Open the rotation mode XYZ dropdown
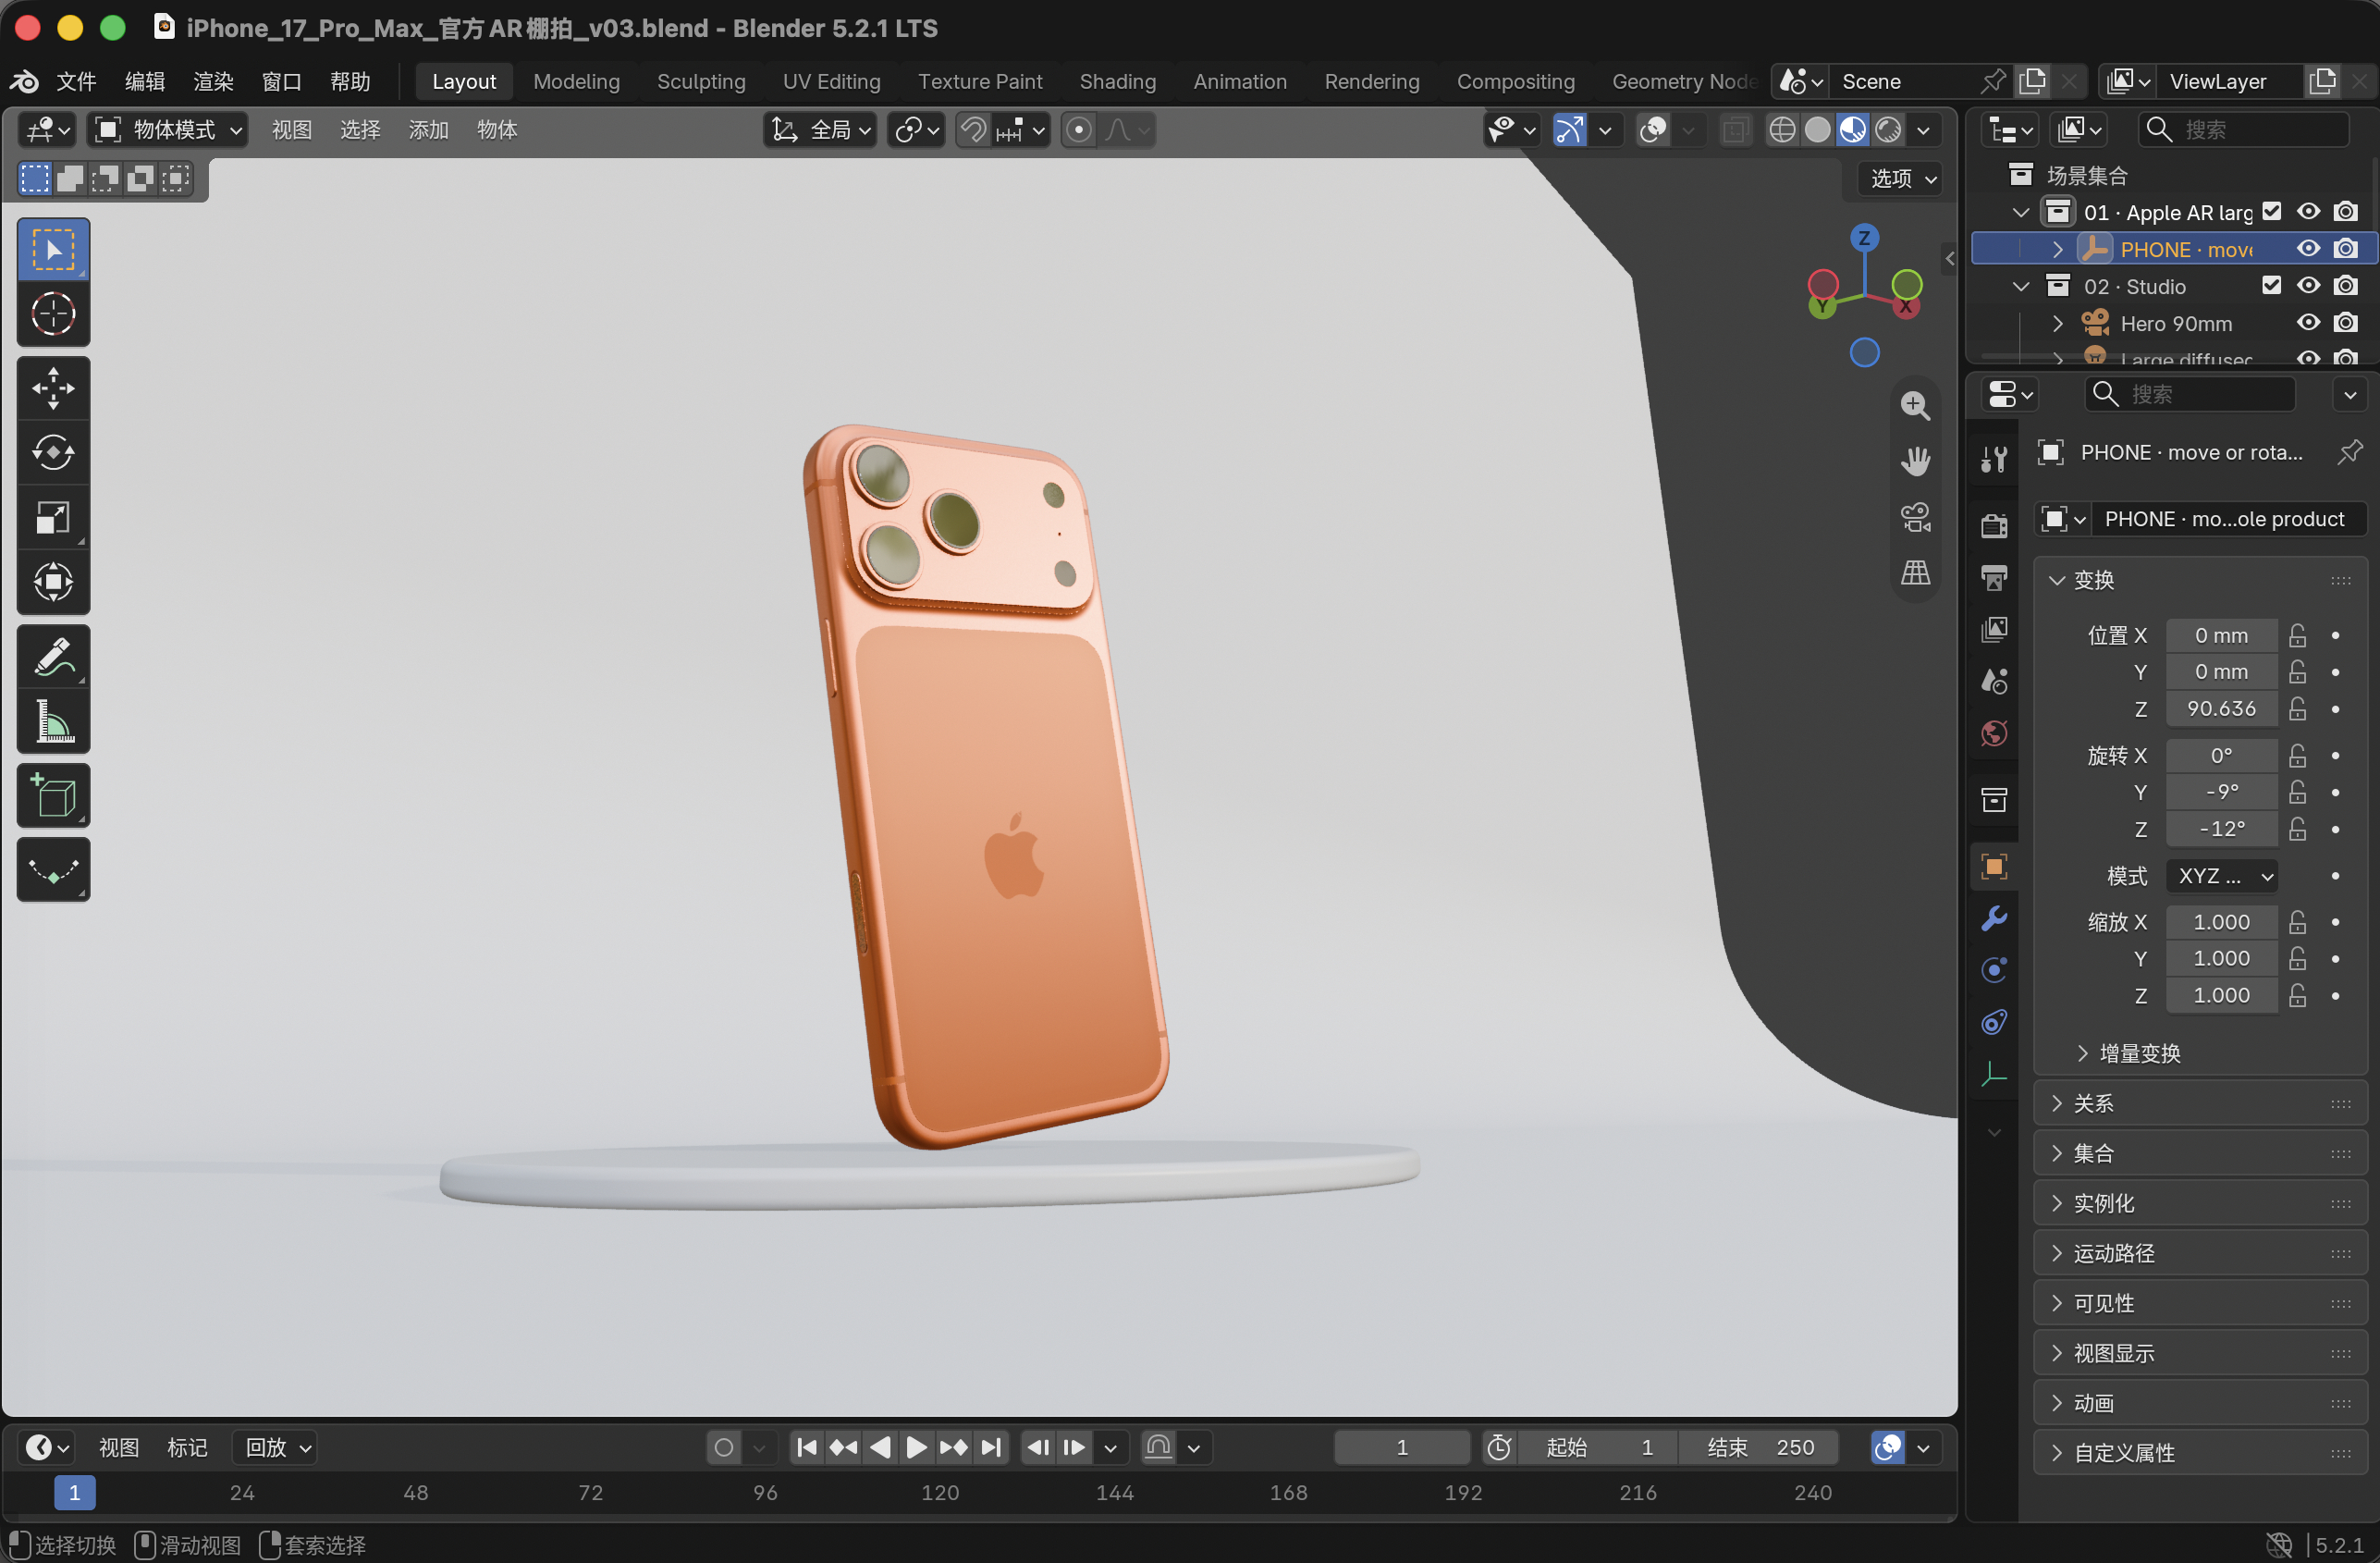This screenshot has width=2380, height=1563. click(x=2222, y=876)
